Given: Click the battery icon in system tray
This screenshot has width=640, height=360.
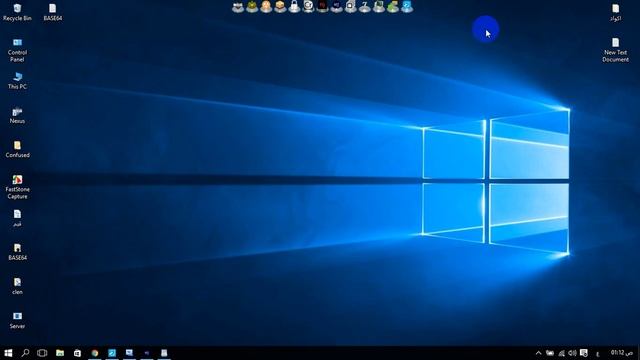Looking at the screenshot, I should [x=550, y=353].
